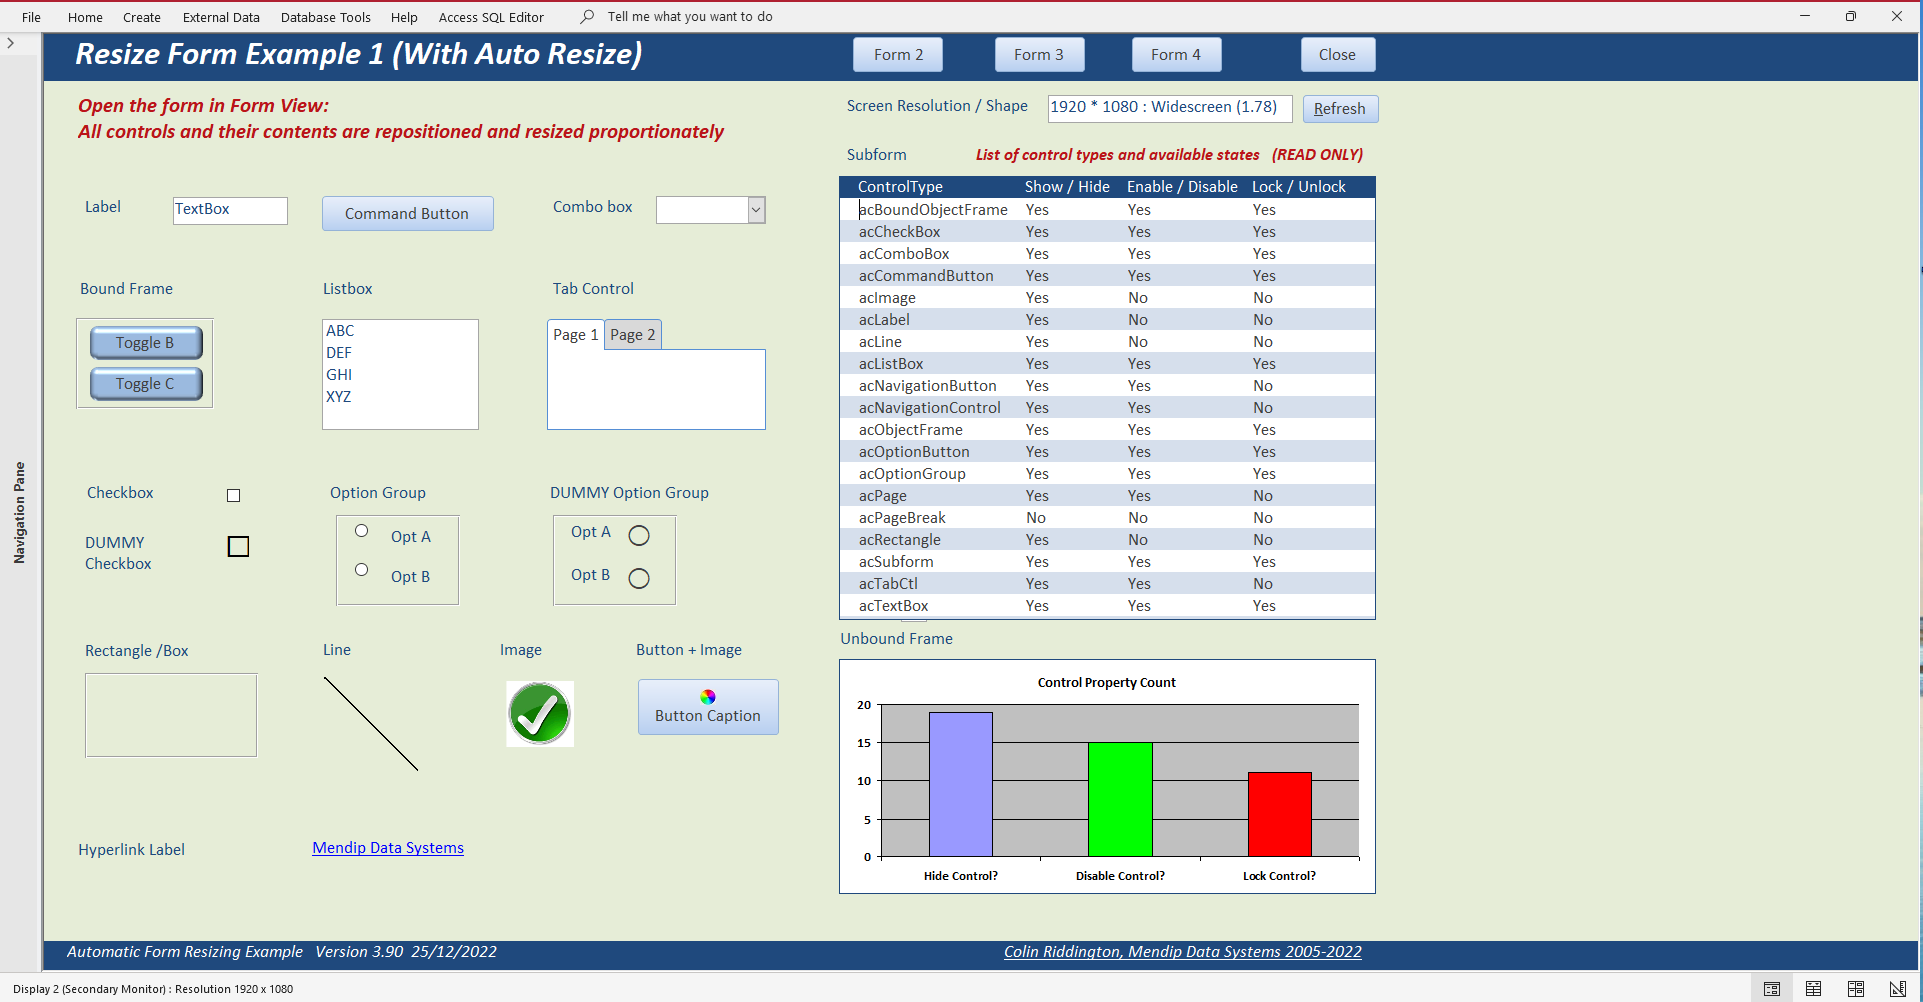The width and height of the screenshot is (1923, 1002).
Task: Switch to Layout View in status bar
Action: 1855,989
